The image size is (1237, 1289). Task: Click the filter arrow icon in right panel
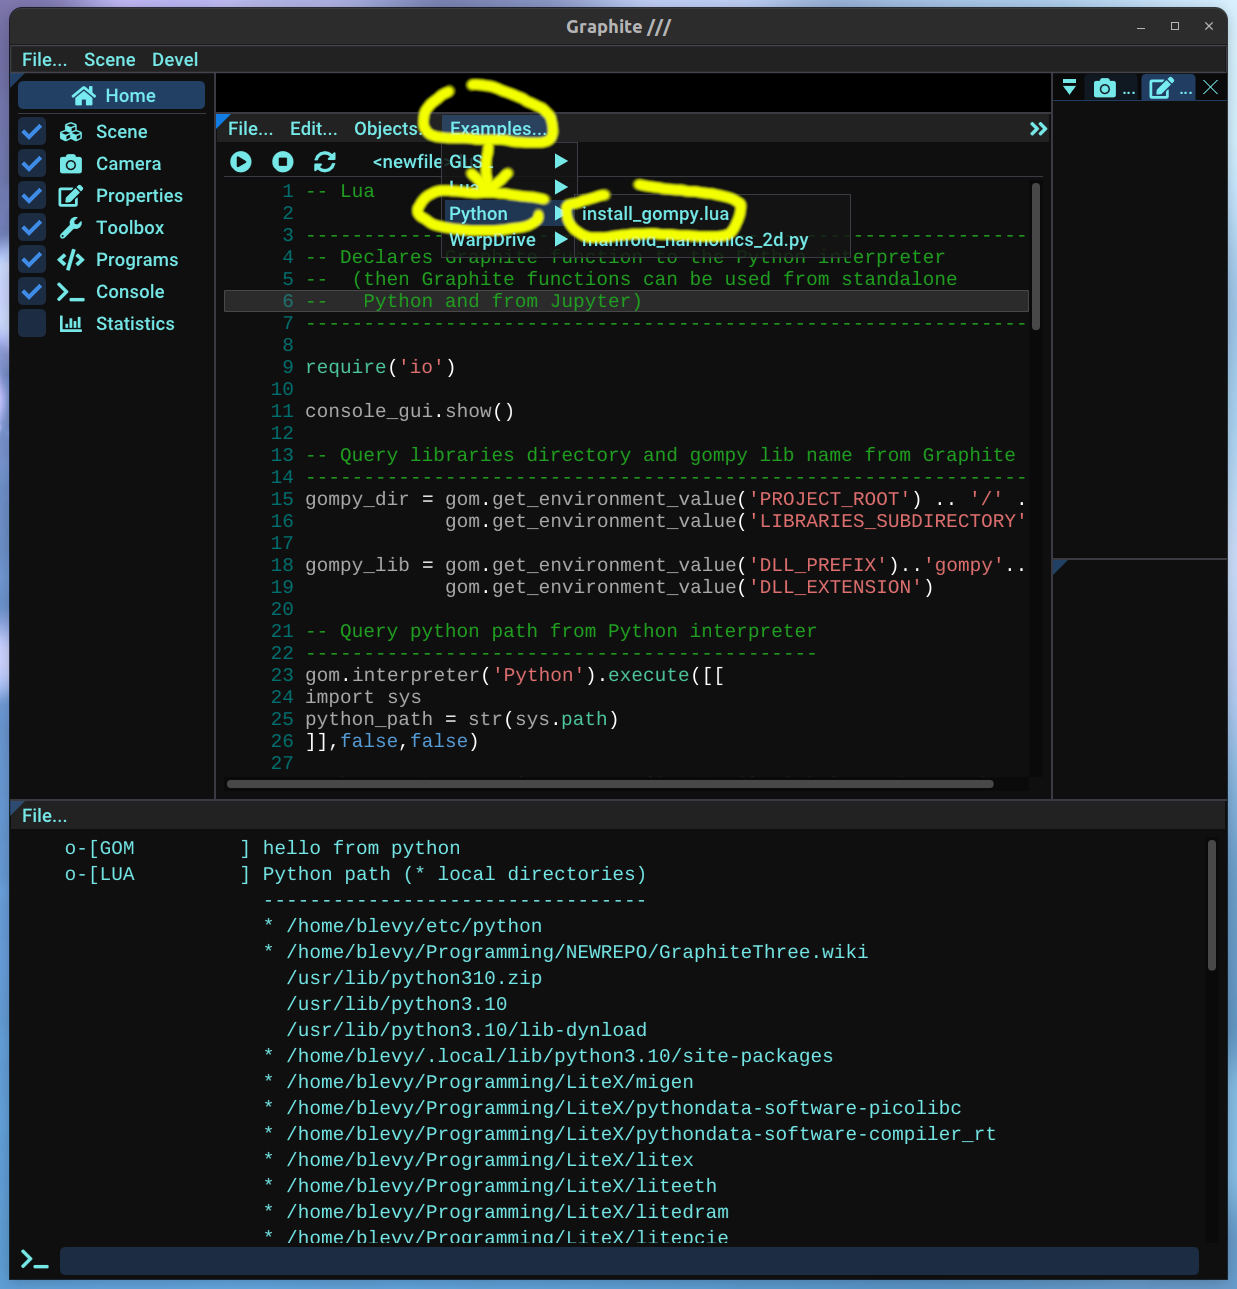tap(1069, 88)
